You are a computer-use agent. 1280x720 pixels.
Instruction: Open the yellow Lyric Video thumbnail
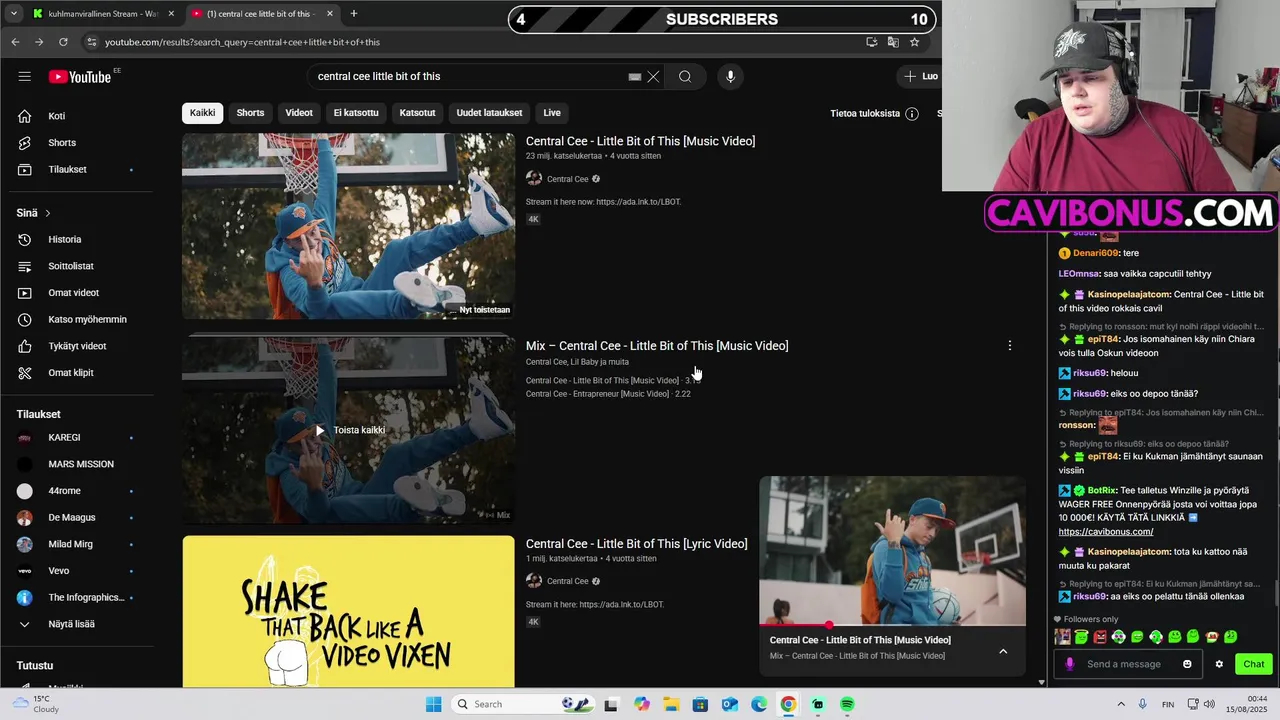[x=348, y=612]
